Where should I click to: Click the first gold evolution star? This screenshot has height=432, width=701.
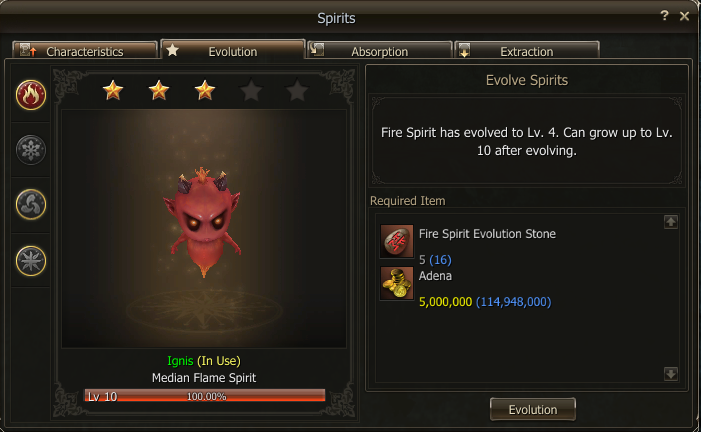click(113, 90)
